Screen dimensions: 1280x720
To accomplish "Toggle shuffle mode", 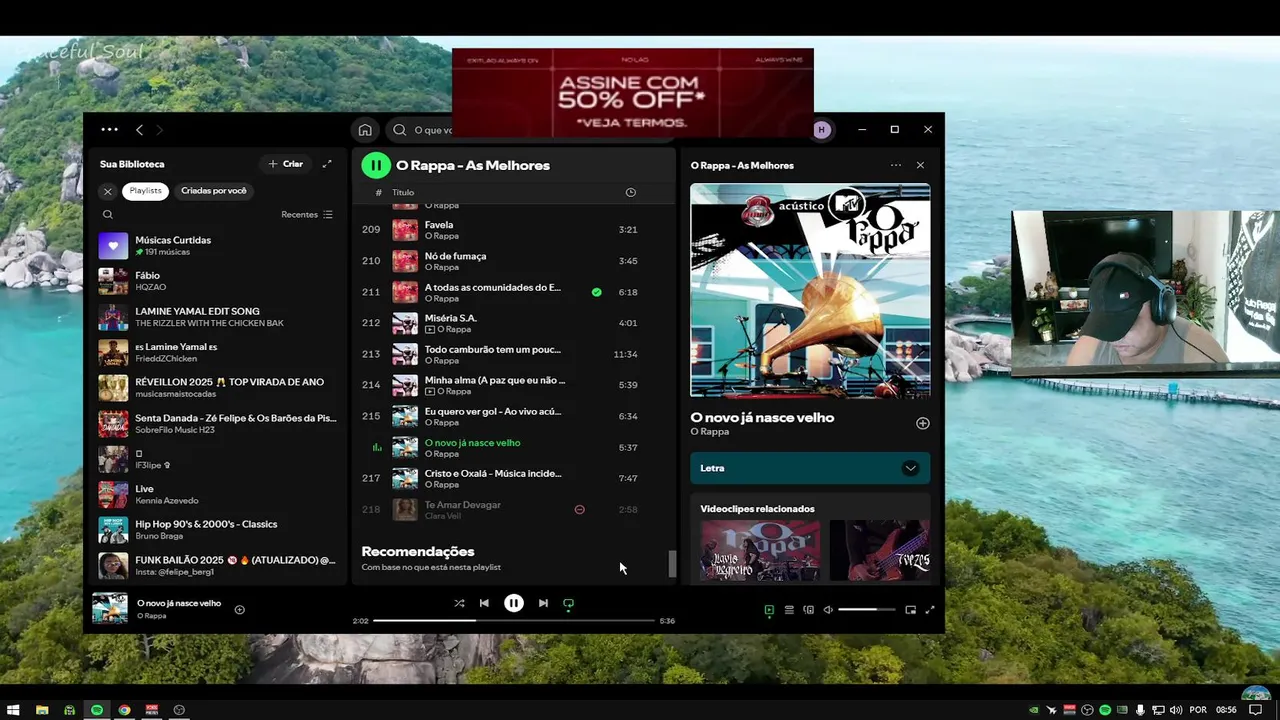I will (x=459, y=603).
